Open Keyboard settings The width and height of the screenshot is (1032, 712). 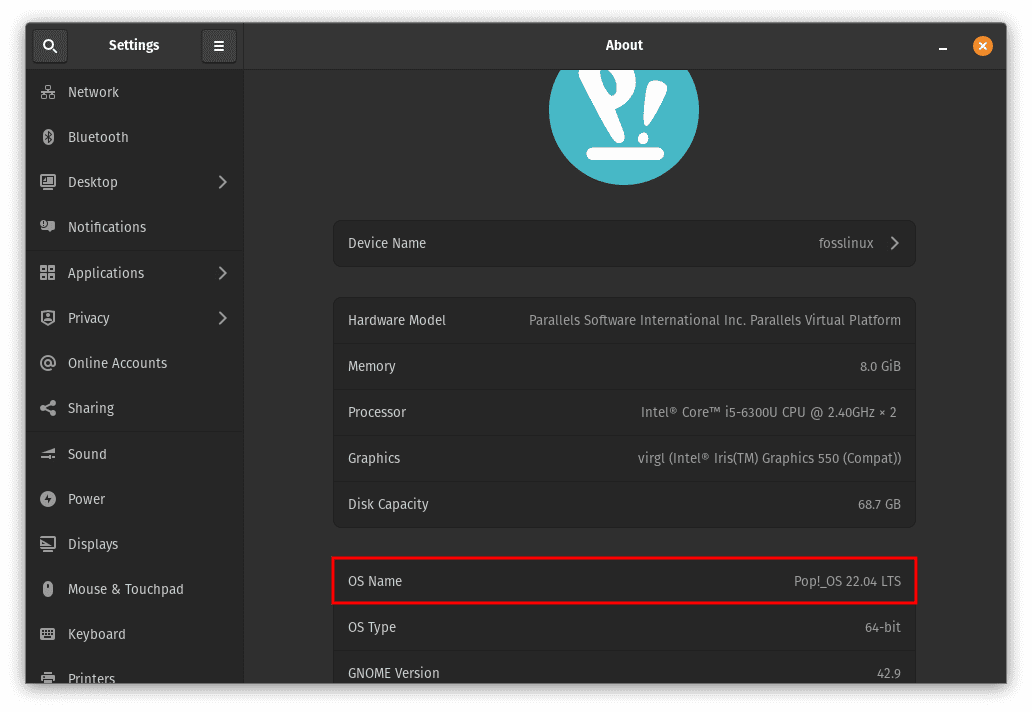(x=135, y=634)
